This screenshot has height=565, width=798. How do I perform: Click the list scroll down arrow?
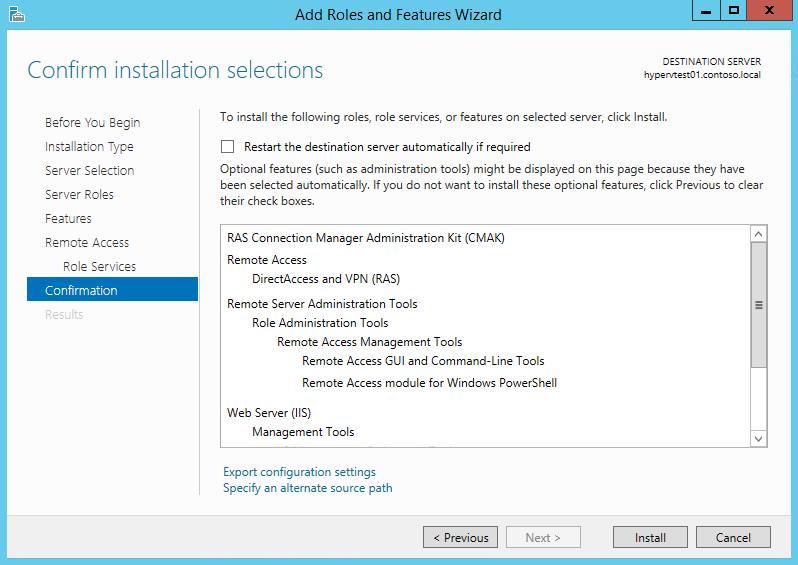click(x=758, y=439)
